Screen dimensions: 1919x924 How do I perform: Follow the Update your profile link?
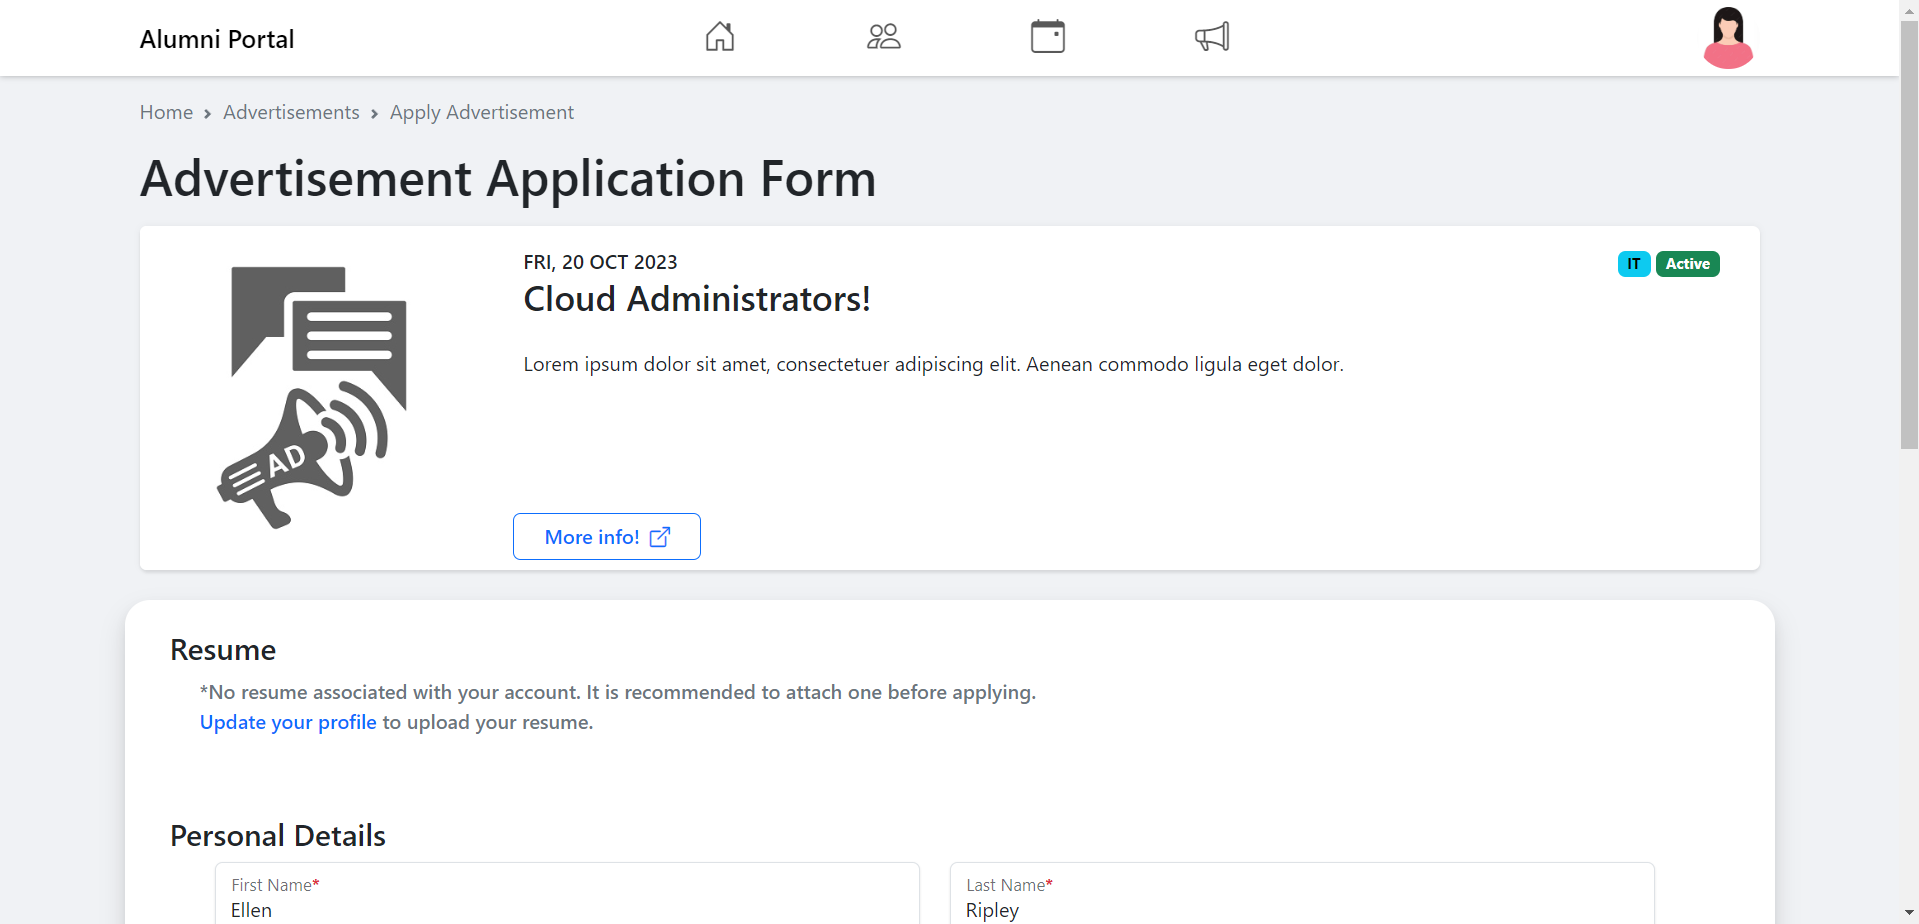288,722
